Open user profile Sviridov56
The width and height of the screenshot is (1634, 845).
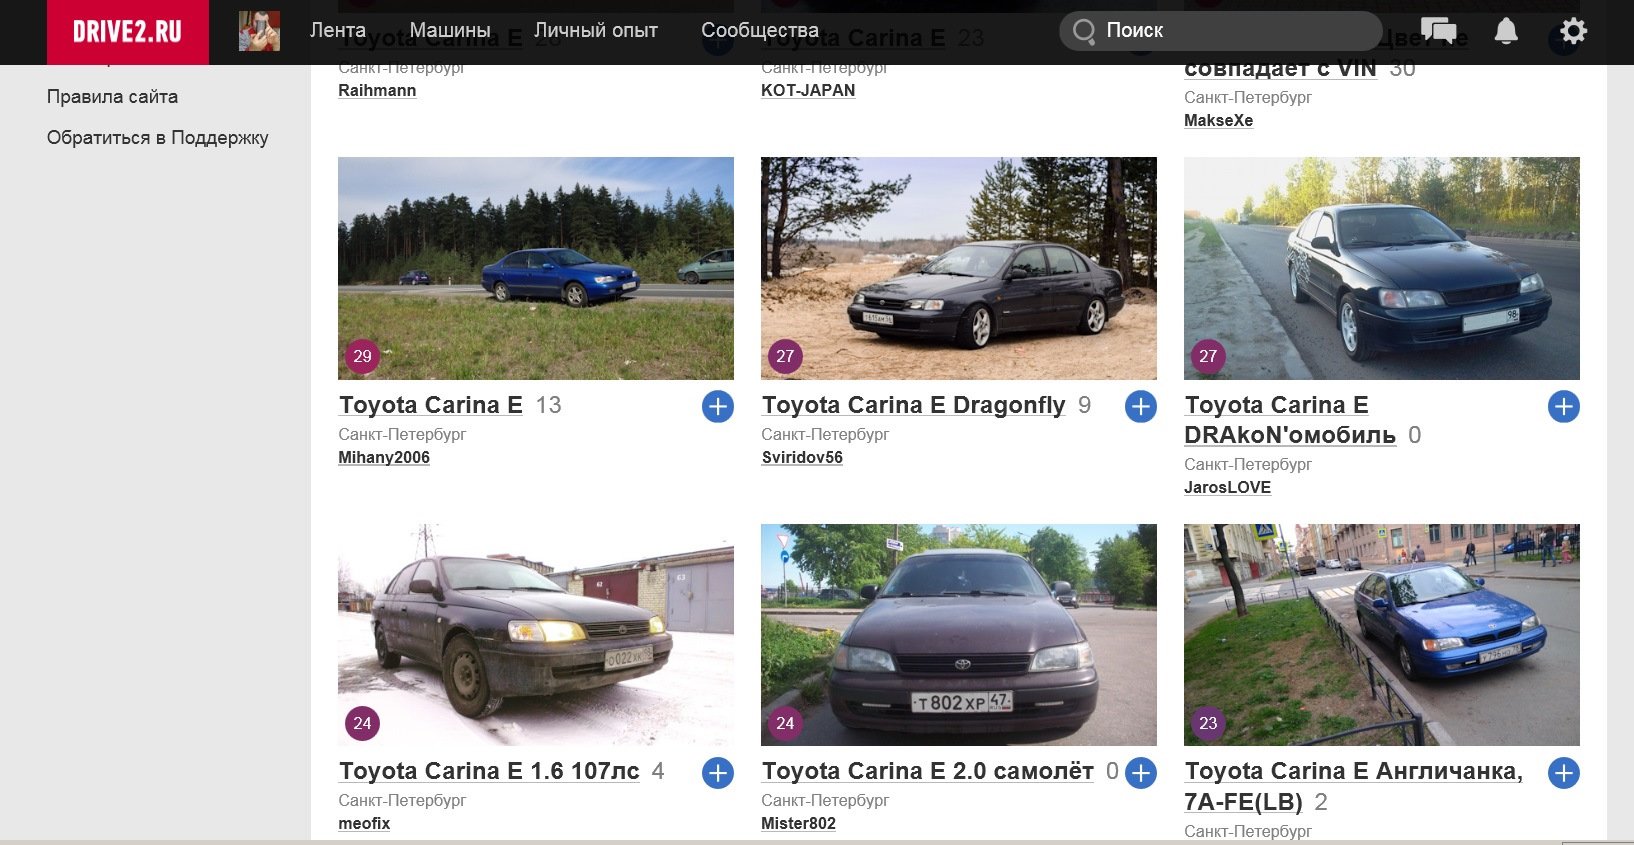tap(802, 457)
